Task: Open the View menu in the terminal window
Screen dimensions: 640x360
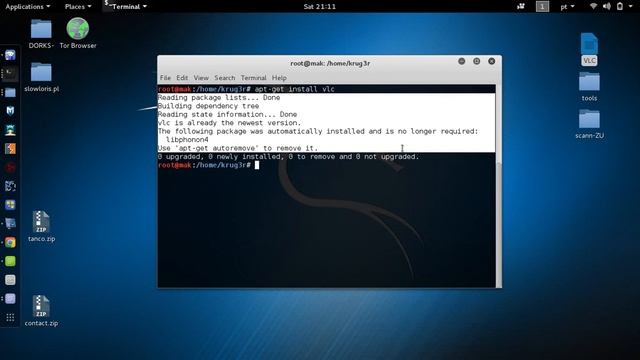Action: click(x=201, y=78)
